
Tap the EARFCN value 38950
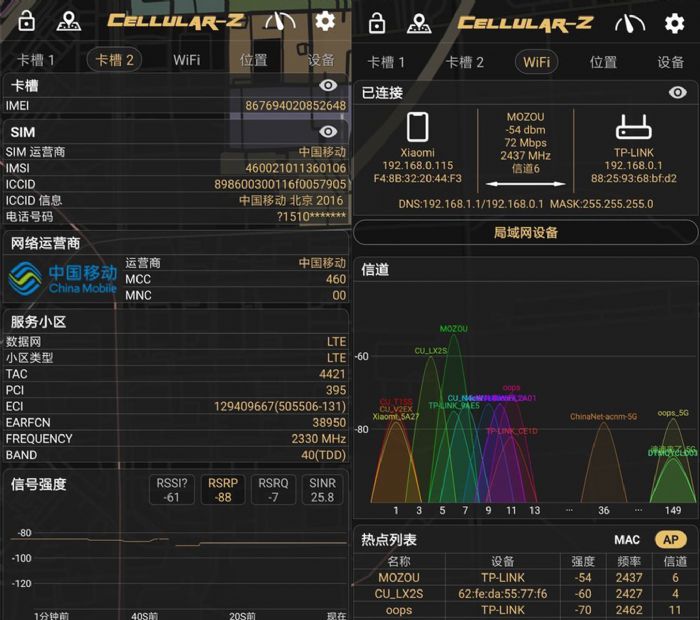(329, 423)
